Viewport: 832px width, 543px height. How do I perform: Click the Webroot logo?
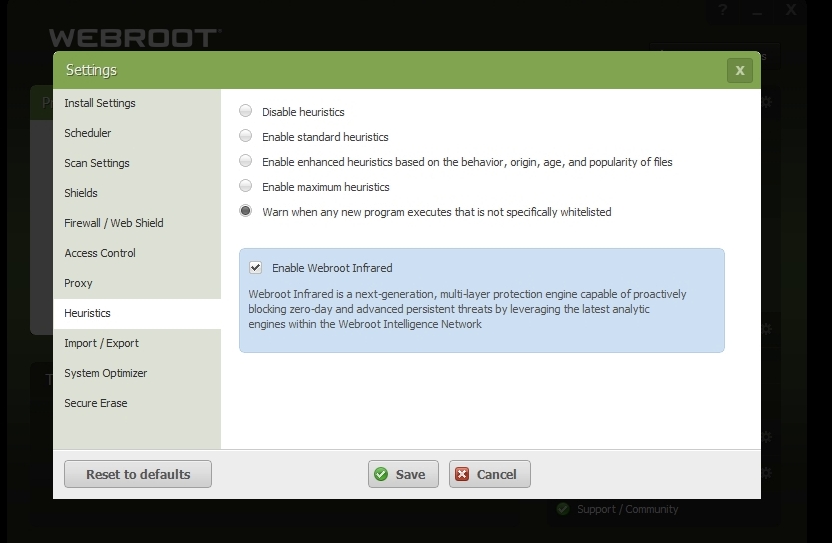click(x=134, y=38)
